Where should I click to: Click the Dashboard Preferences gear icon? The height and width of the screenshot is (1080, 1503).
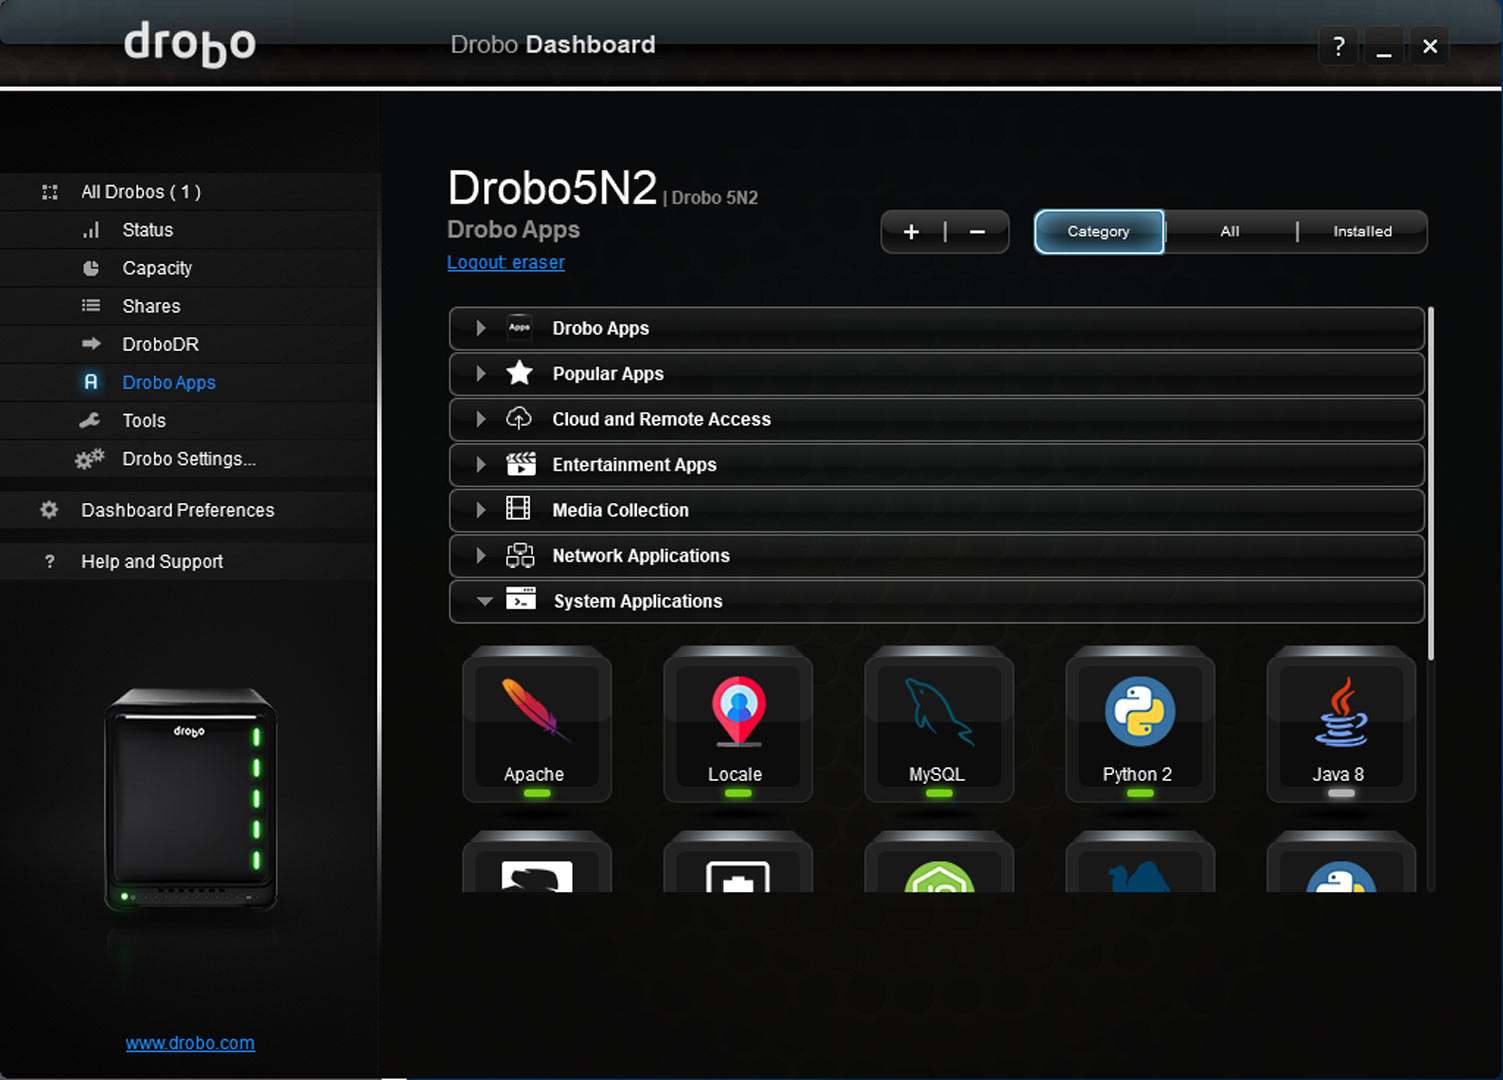49,510
